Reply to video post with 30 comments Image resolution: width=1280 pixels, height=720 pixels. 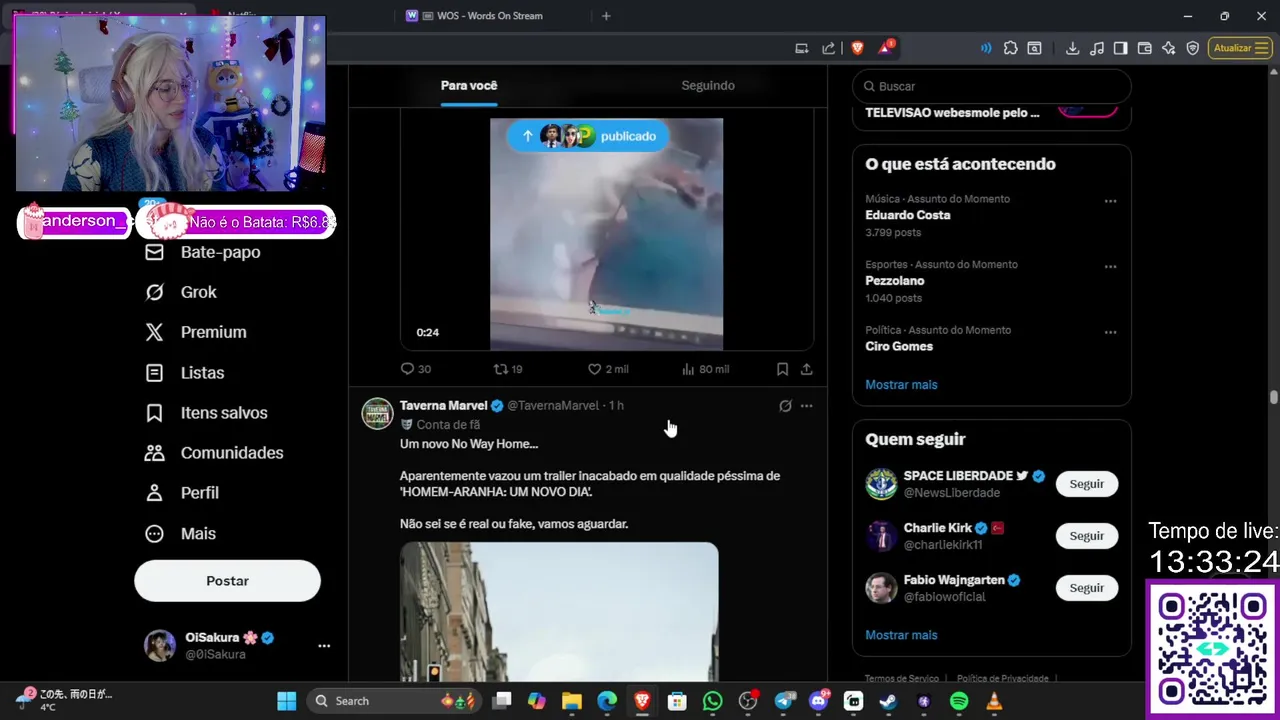tap(416, 369)
